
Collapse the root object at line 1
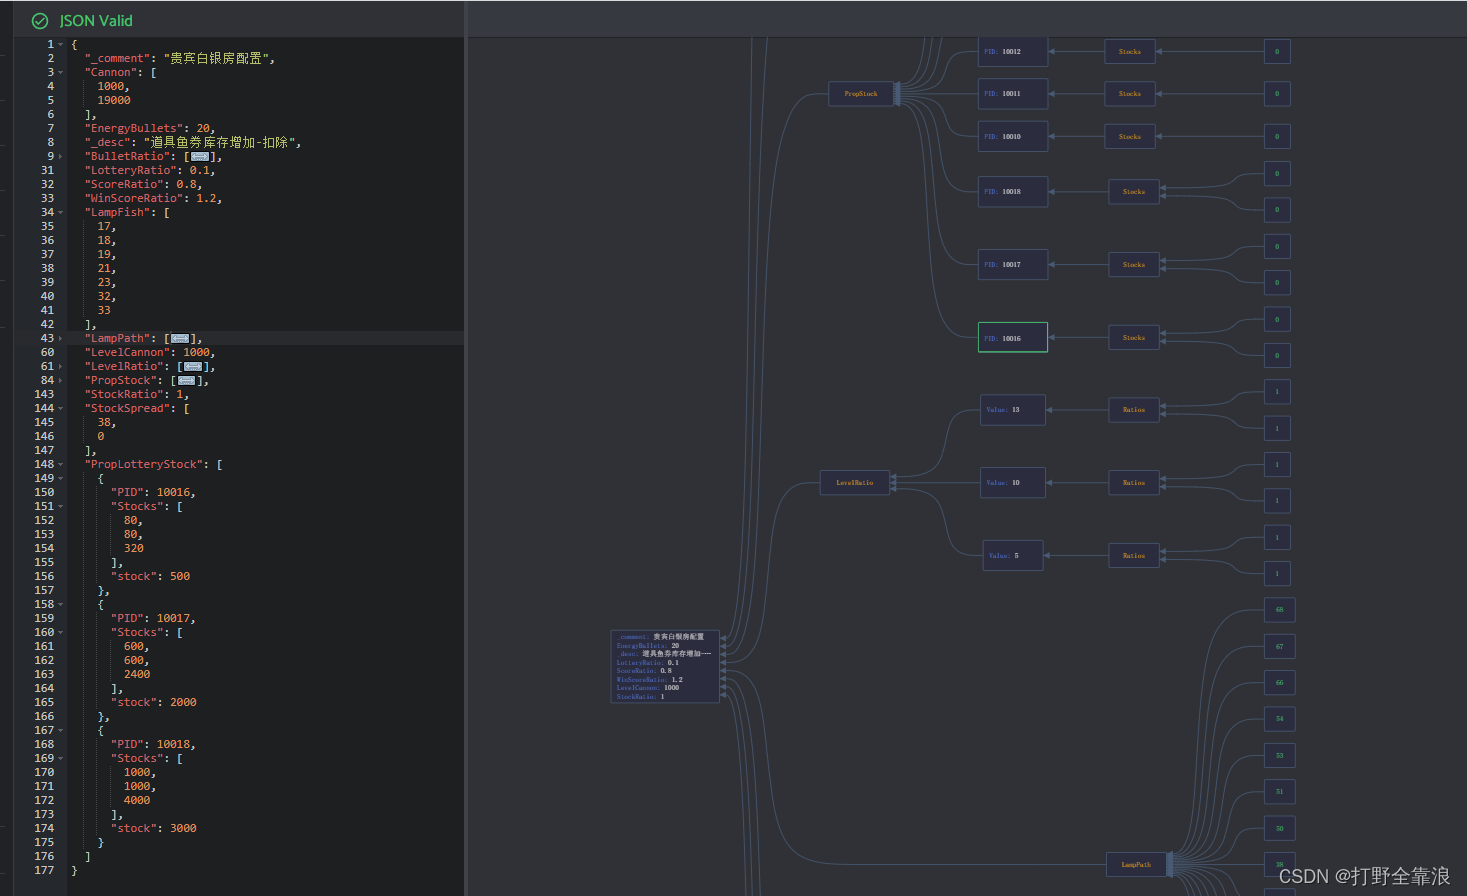(x=60, y=45)
